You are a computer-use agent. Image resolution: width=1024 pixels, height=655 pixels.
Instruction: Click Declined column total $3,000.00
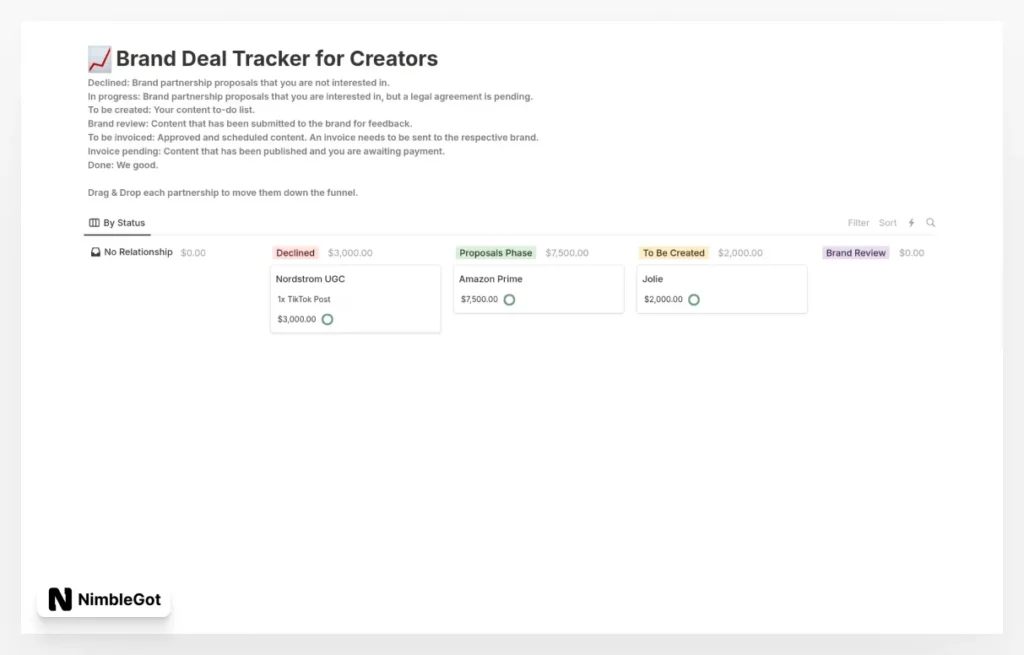(x=350, y=253)
